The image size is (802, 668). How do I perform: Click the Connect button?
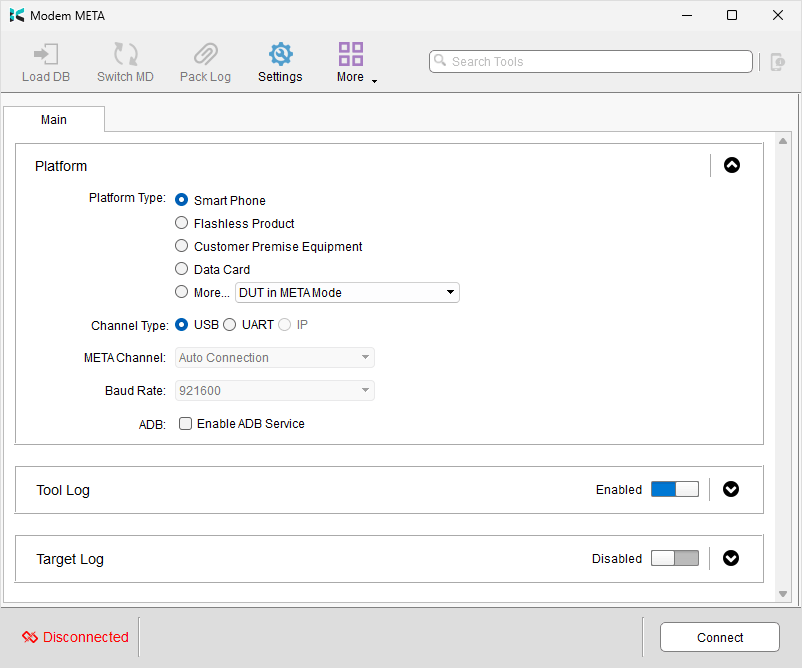pyautogui.click(x=720, y=637)
